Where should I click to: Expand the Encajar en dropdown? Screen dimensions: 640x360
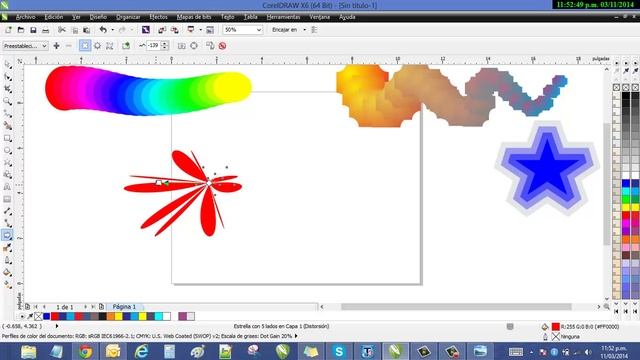click(304, 30)
